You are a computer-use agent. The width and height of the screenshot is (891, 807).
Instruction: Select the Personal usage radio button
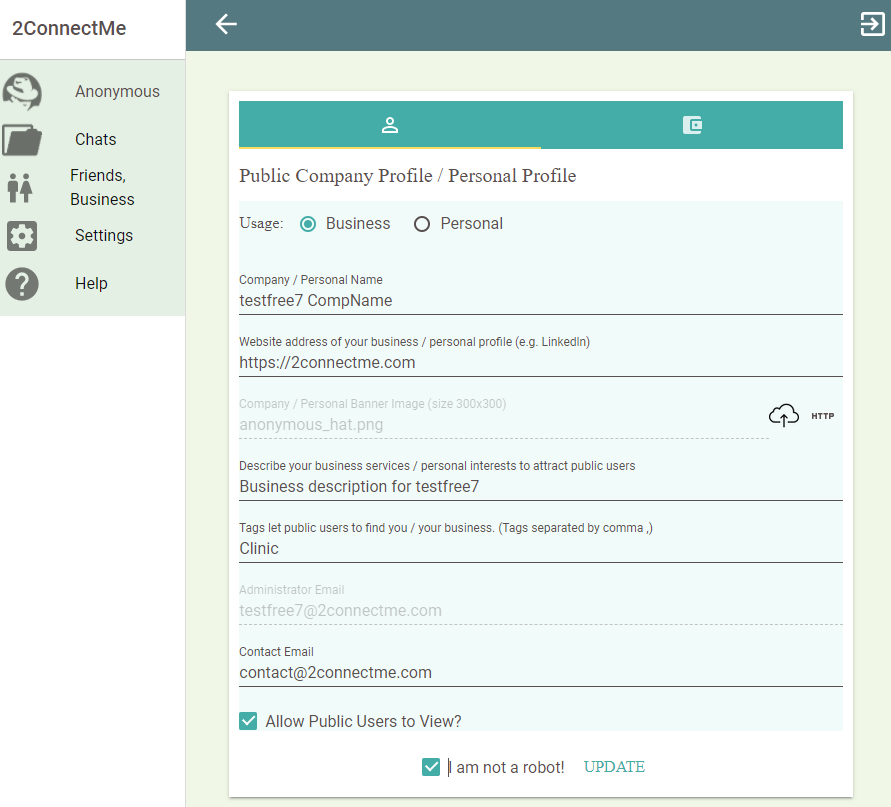422,224
